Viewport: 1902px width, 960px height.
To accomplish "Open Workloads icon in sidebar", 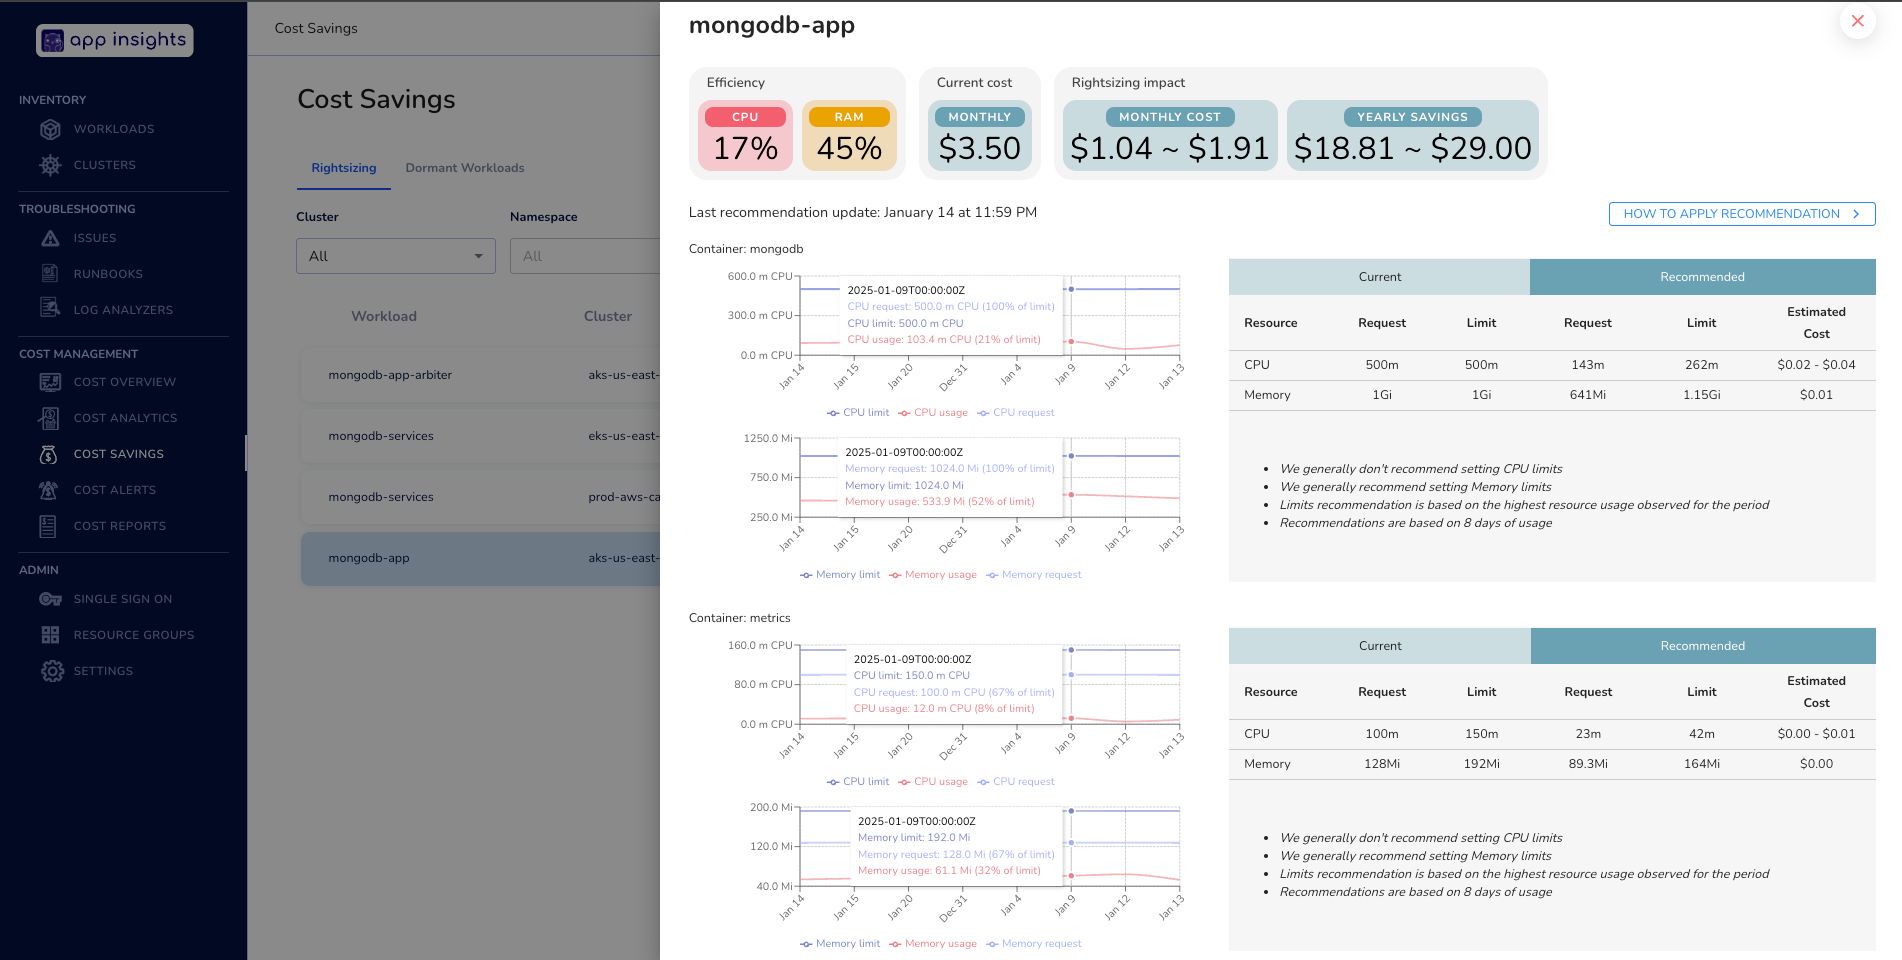I will (50, 129).
